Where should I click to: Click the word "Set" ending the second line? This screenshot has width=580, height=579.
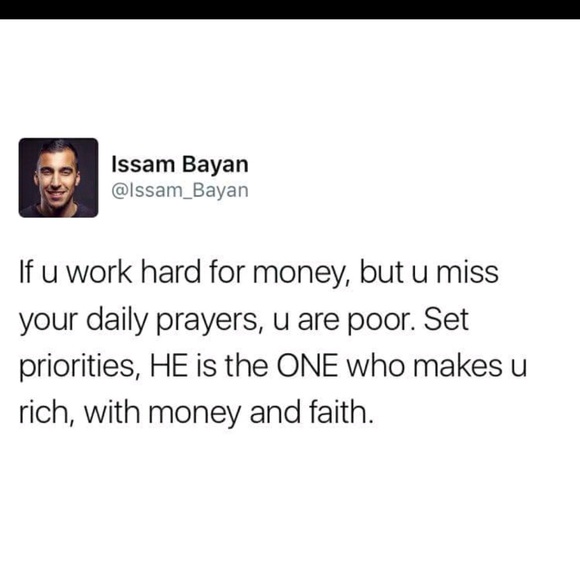446,319
